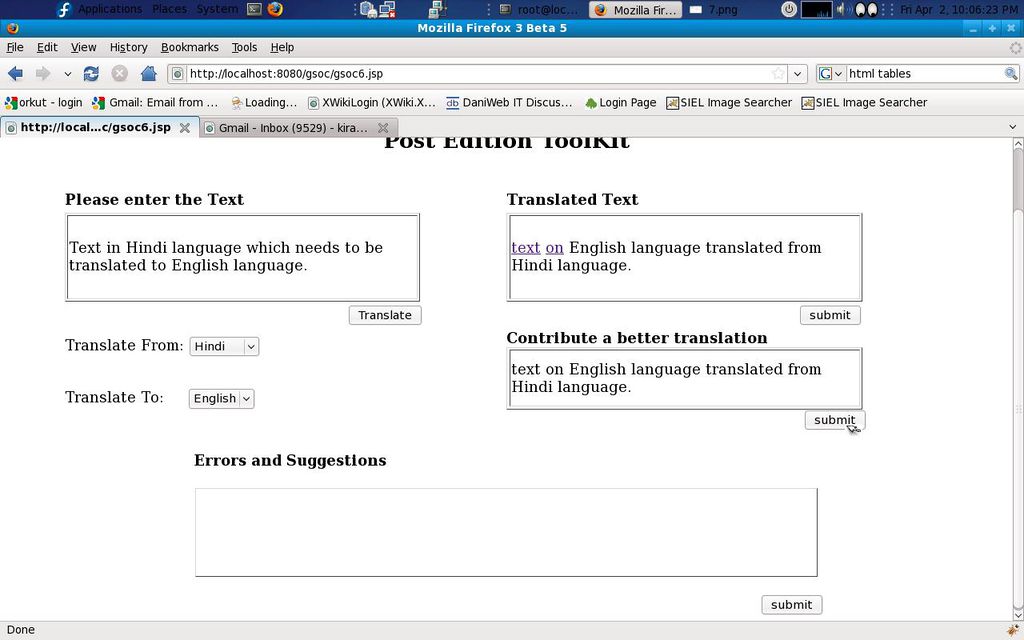Click the Translate button
This screenshot has height=640, width=1024.
click(385, 315)
